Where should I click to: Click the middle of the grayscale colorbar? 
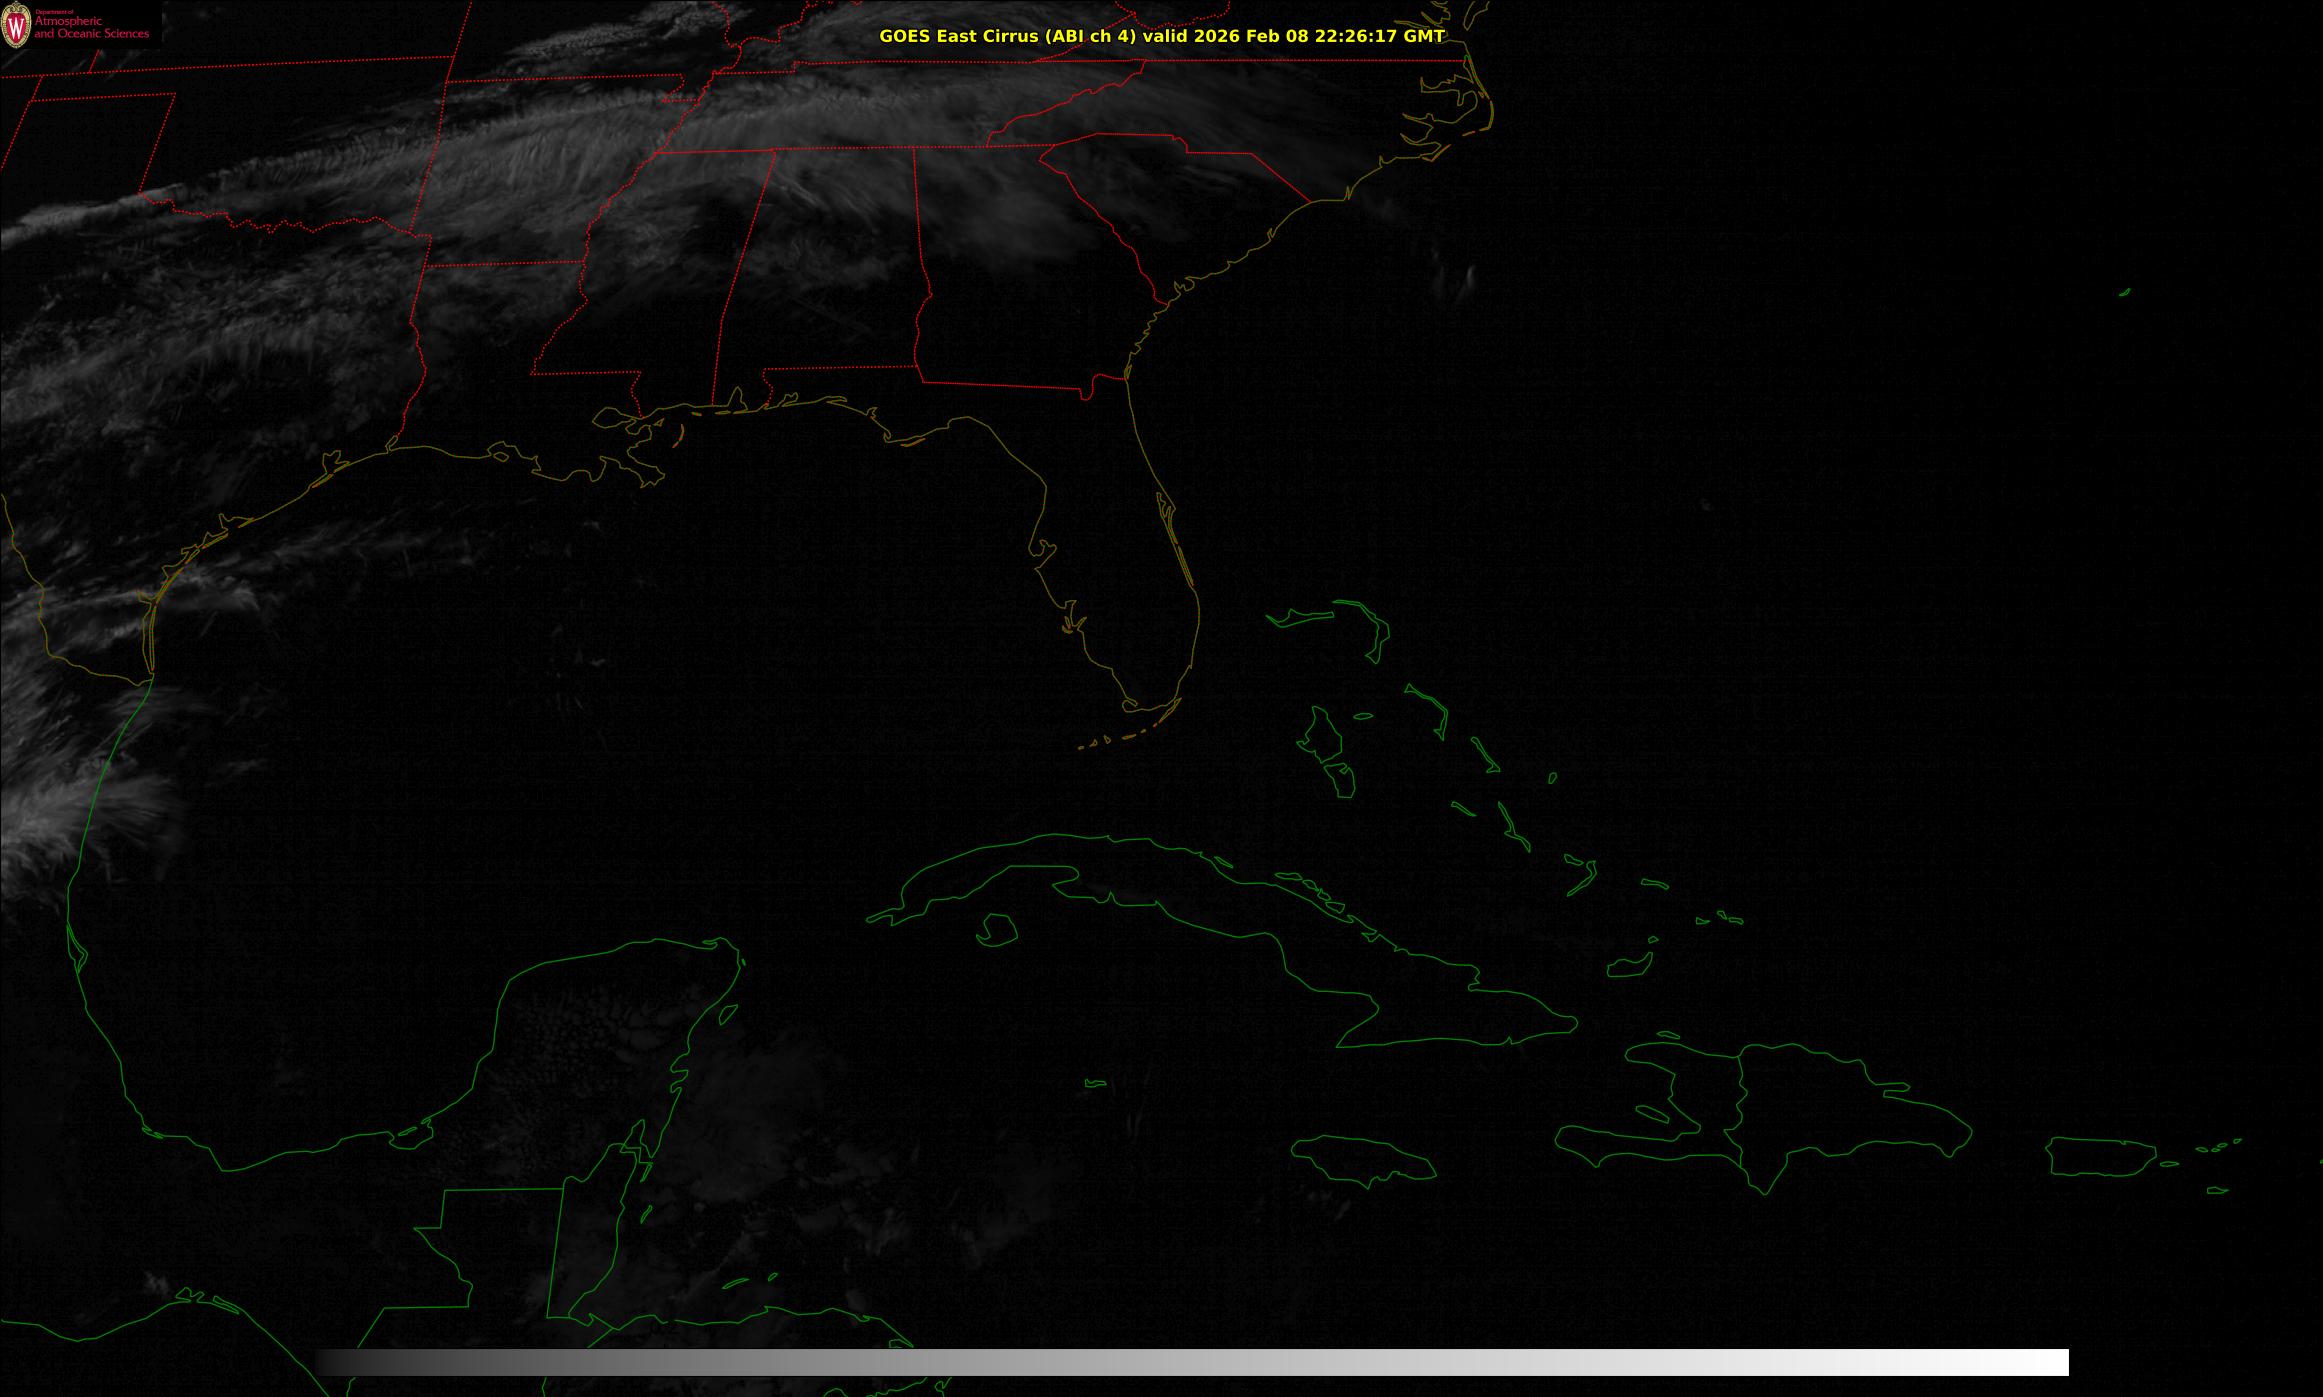click(1192, 1362)
